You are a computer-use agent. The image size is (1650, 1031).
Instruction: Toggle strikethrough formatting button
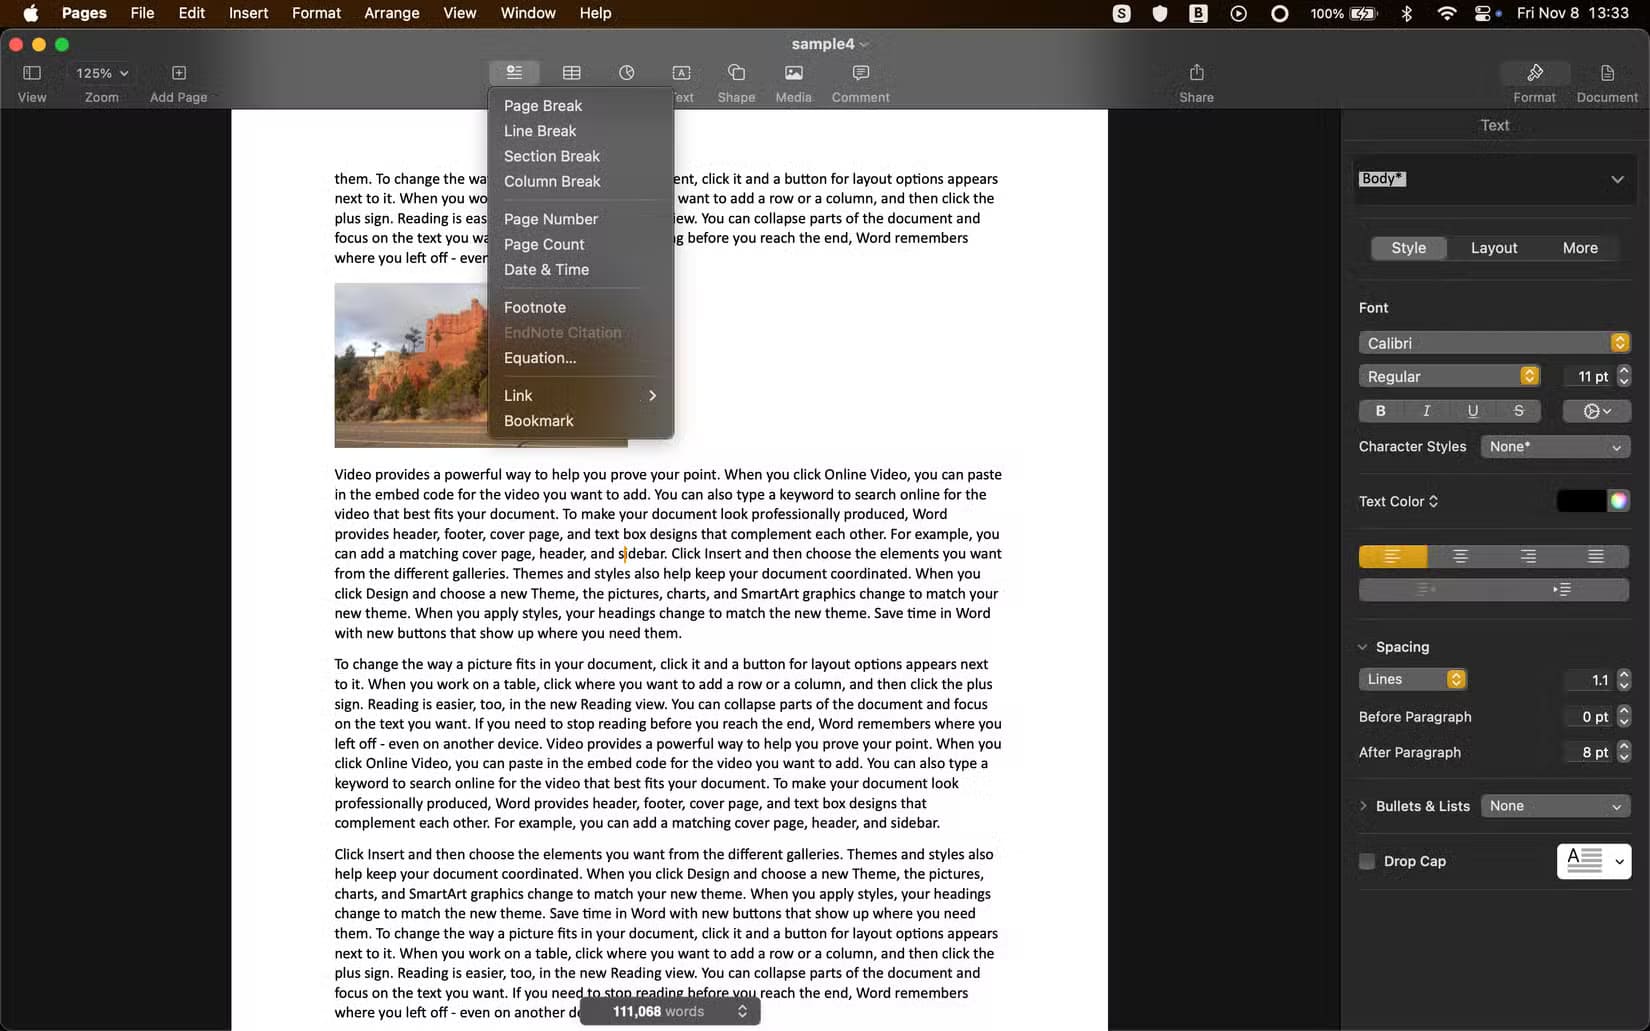1519,411
